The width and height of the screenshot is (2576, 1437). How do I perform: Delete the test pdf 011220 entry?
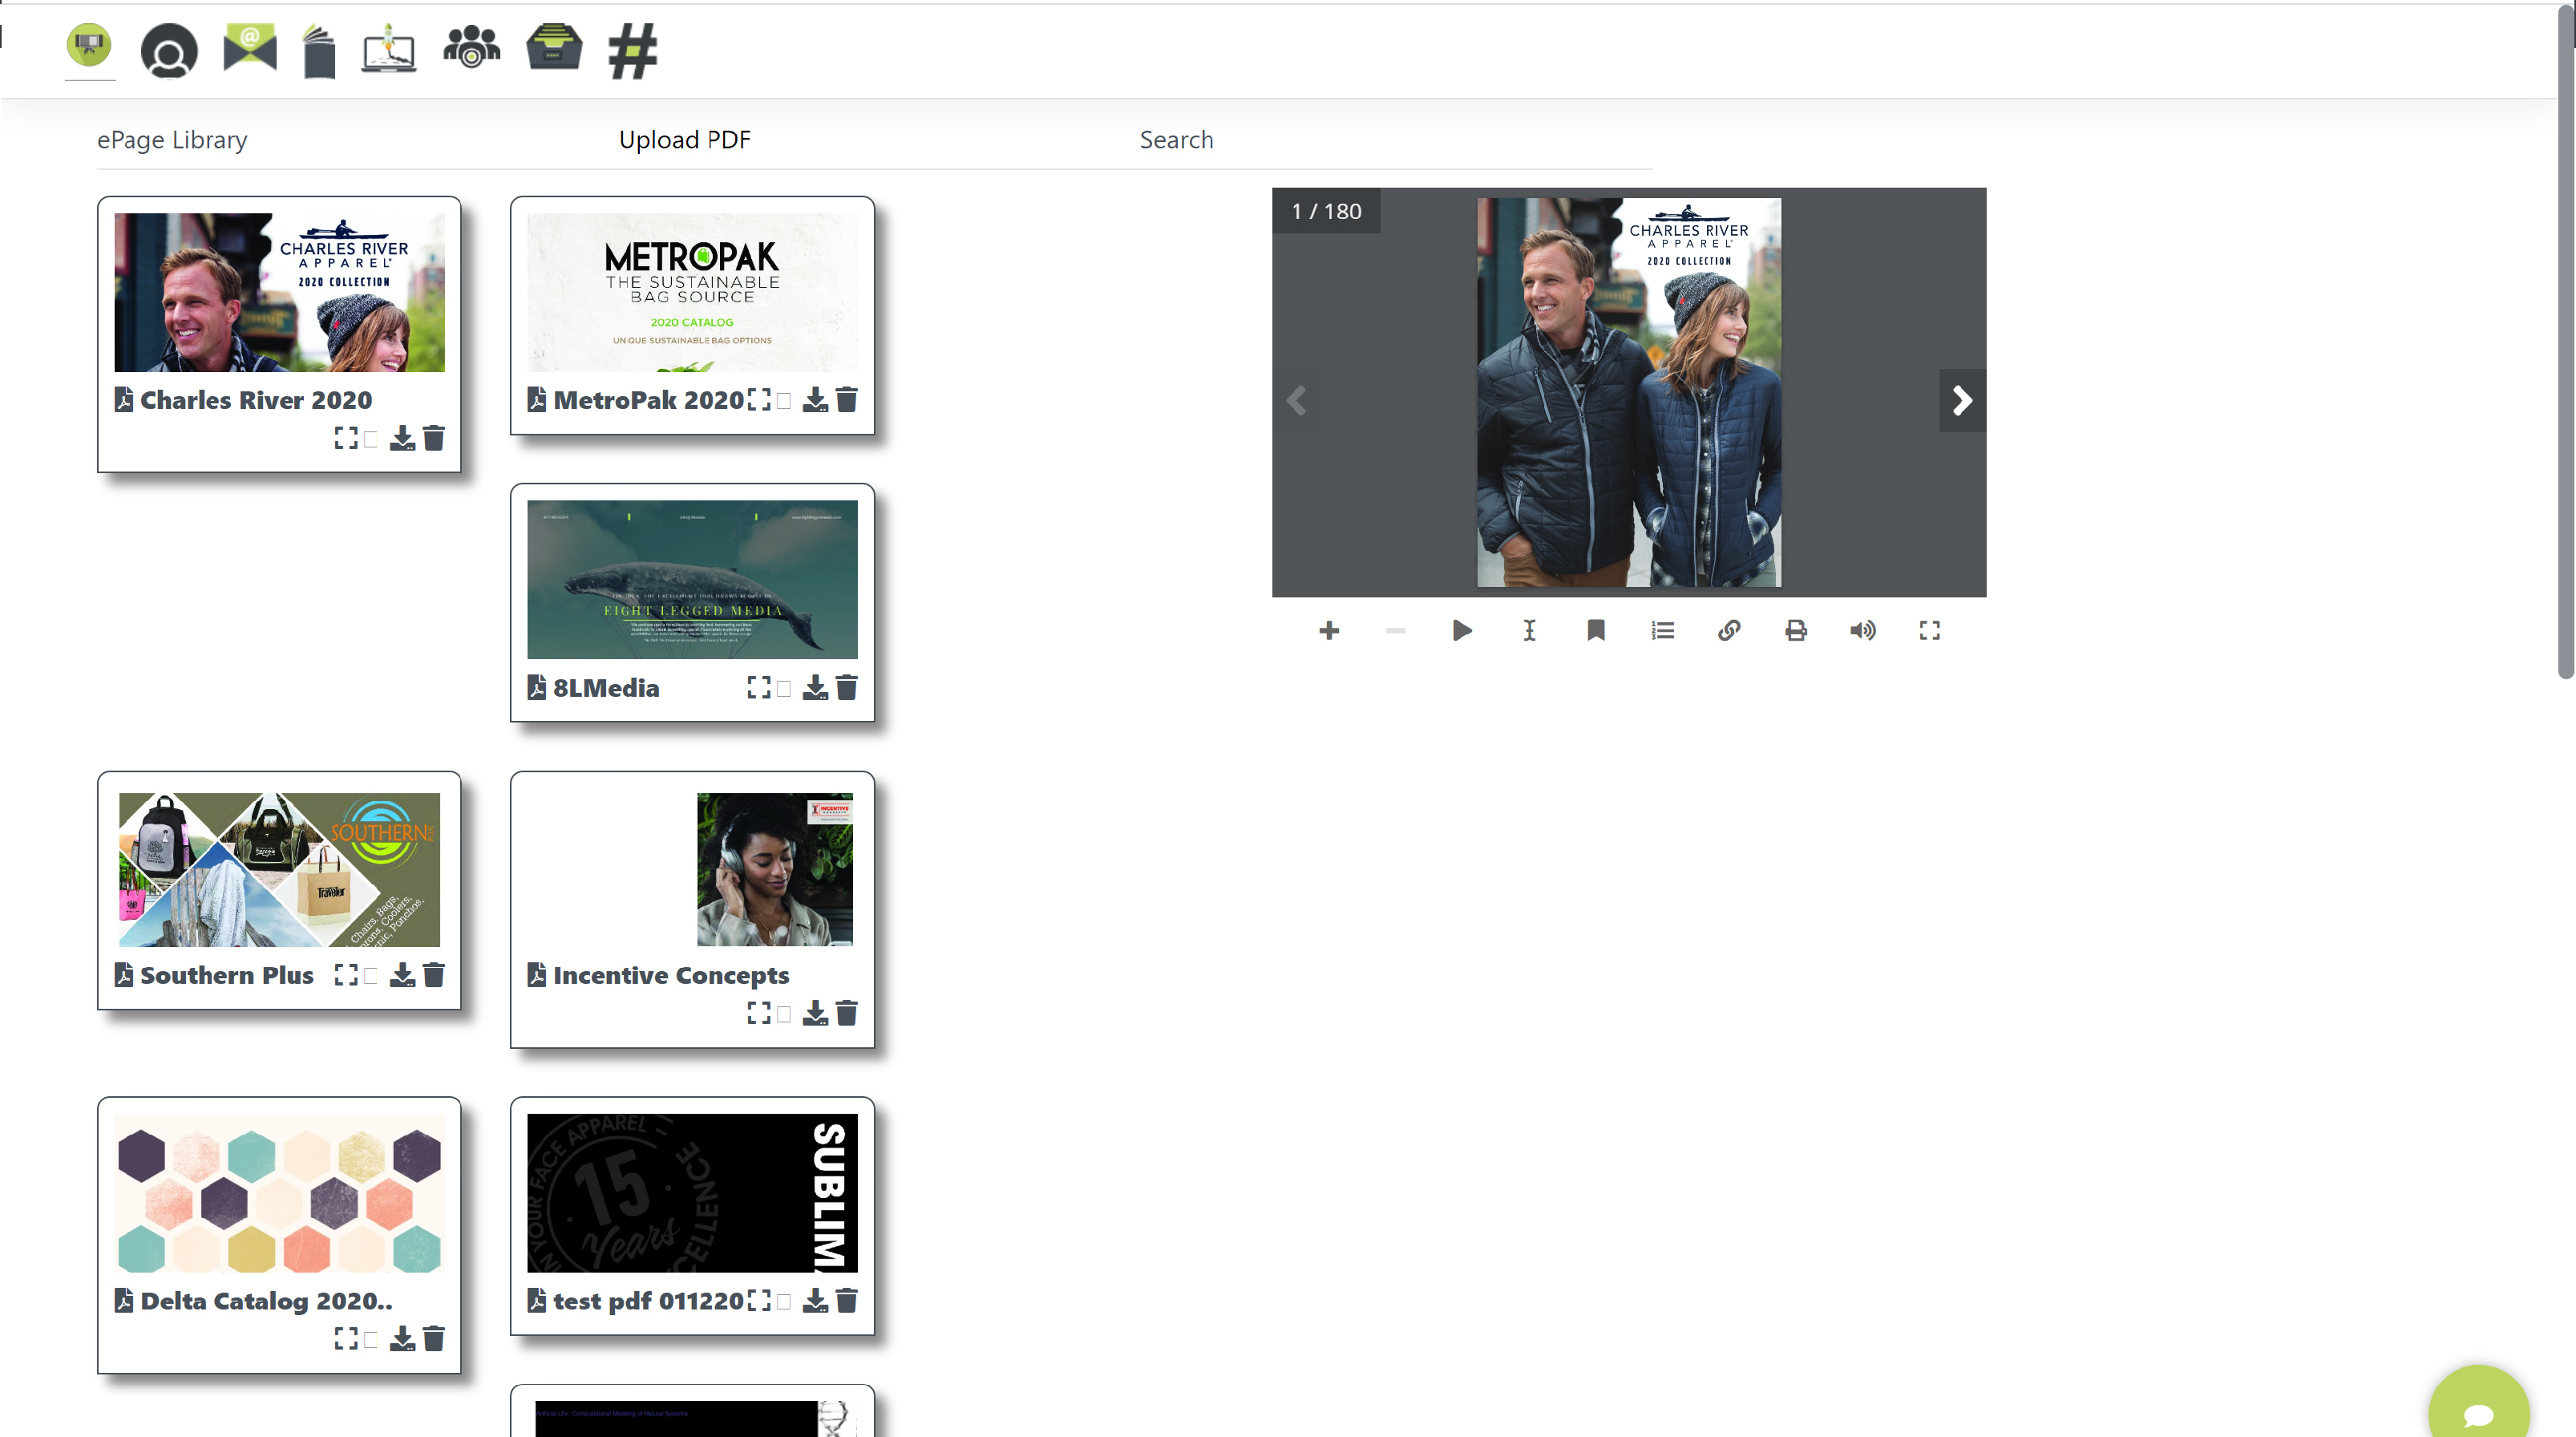pos(847,1300)
